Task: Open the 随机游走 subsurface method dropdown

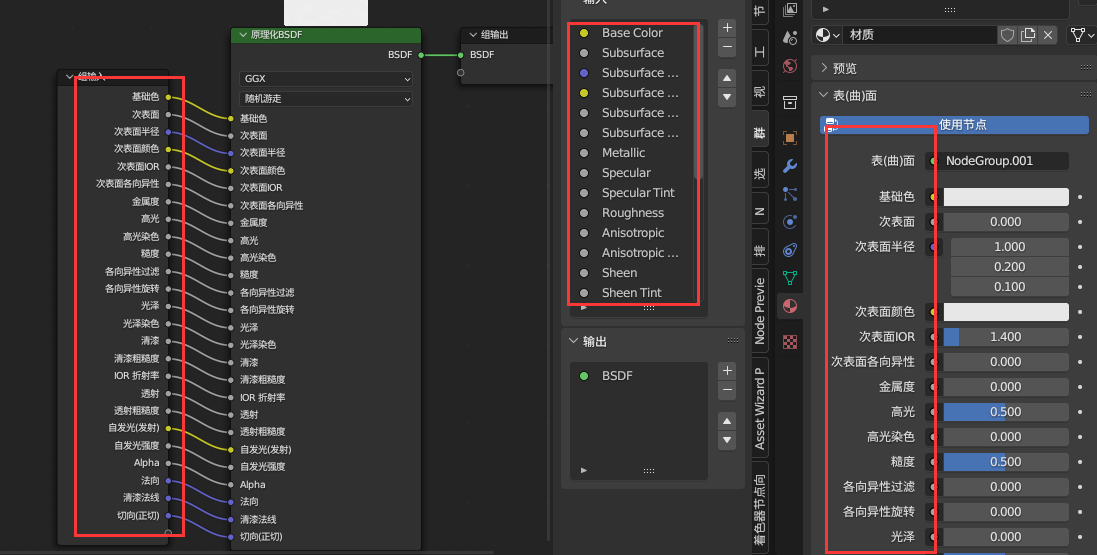Action: point(325,99)
